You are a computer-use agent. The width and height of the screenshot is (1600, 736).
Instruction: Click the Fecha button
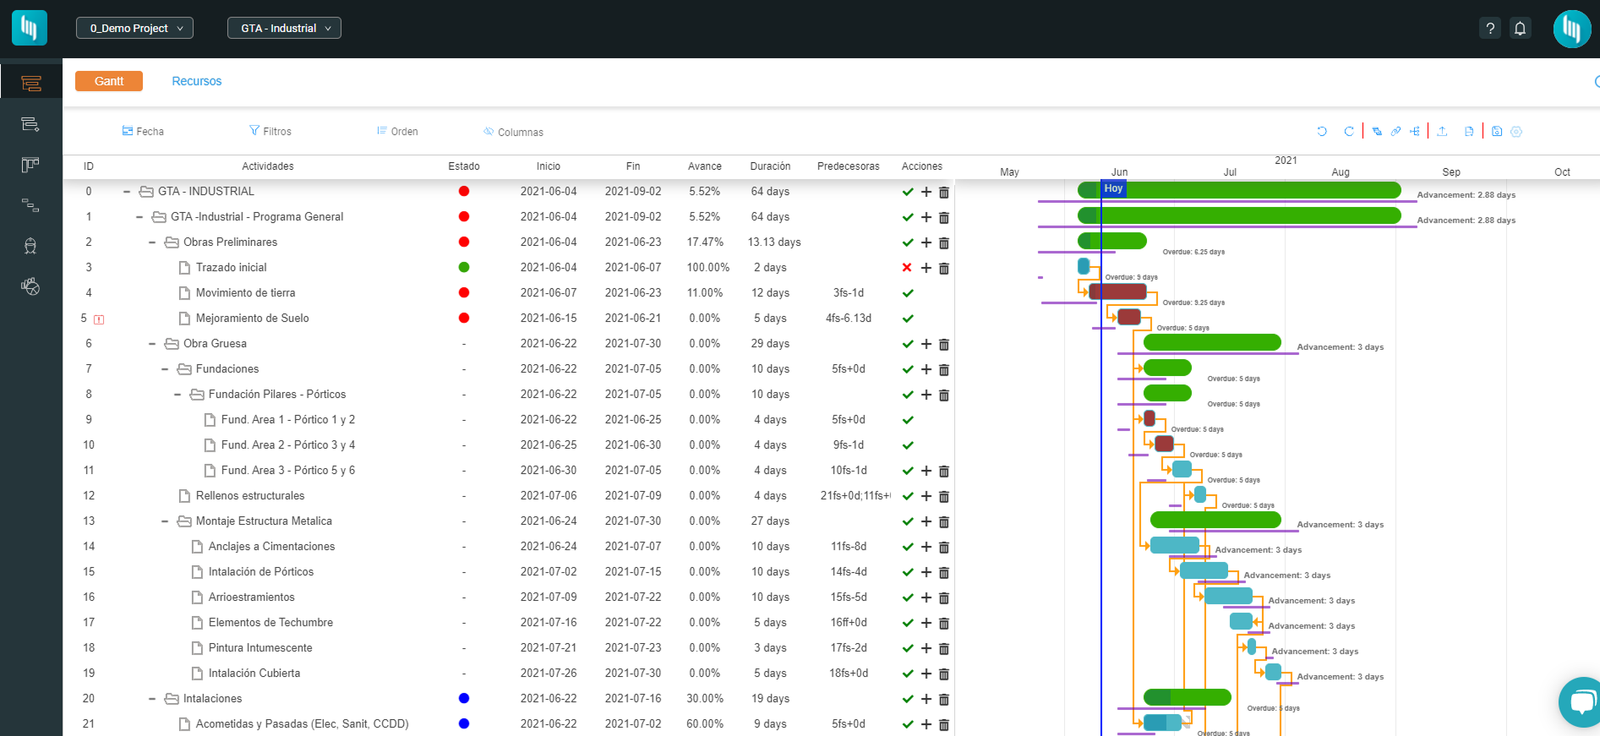coord(143,131)
